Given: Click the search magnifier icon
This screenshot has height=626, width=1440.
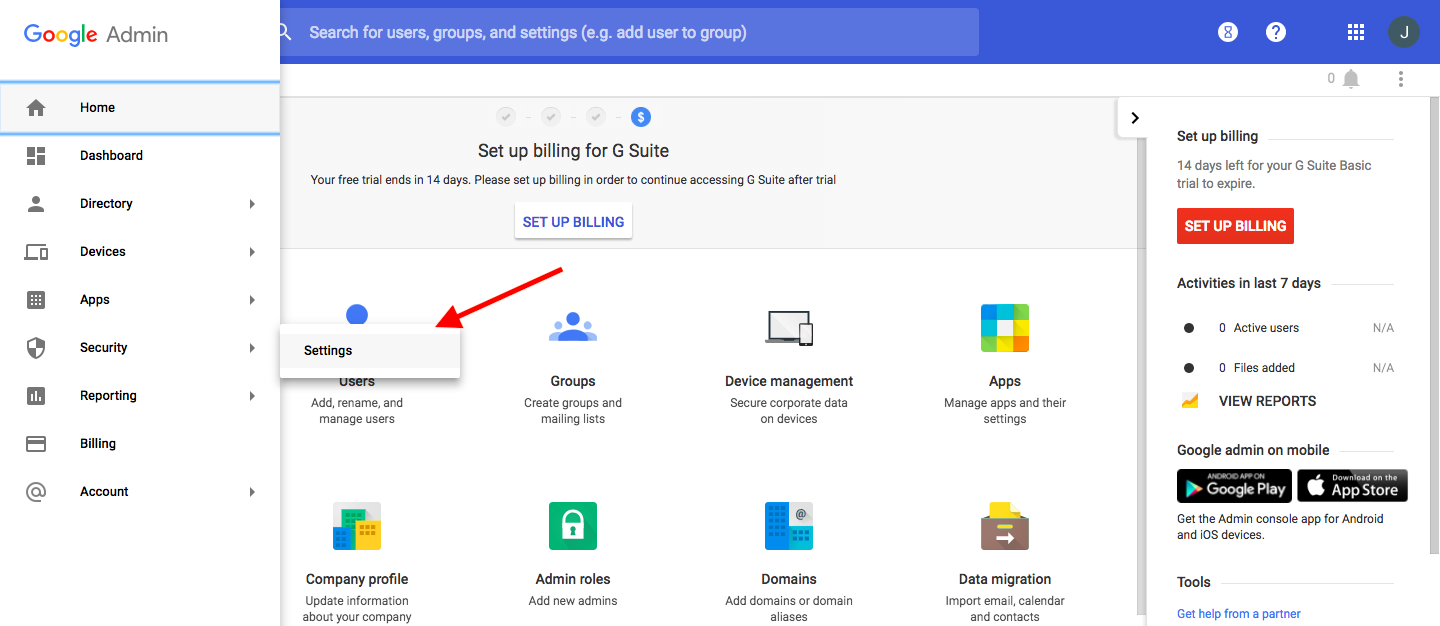Looking at the screenshot, I should tap(284, 32).
